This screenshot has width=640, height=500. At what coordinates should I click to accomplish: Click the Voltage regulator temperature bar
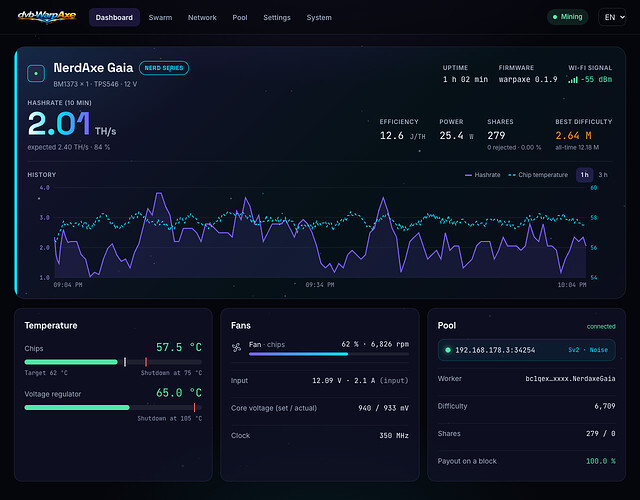click(x=113, y=407)
